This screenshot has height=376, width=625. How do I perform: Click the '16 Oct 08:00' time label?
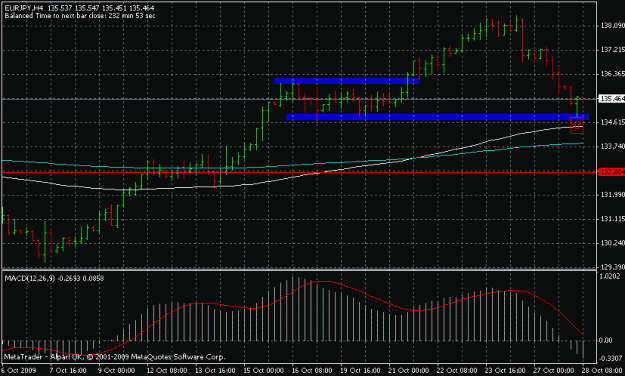312,370
